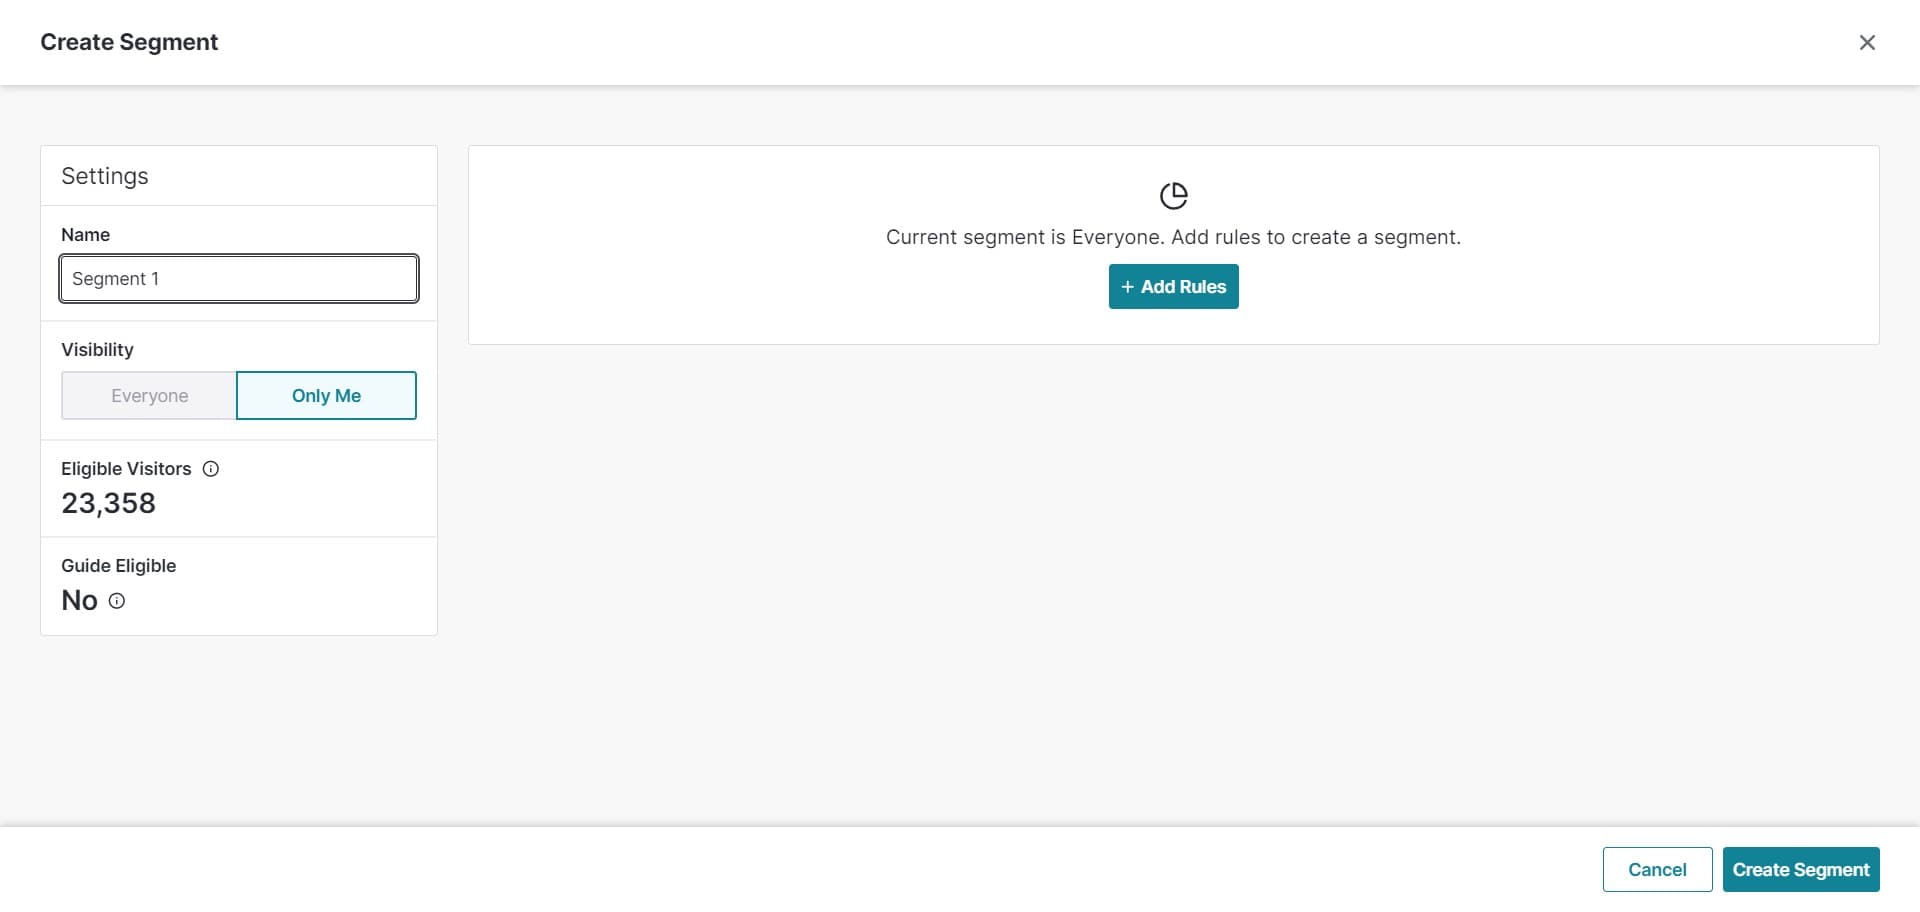Click the Settings panel heading
1920x912 pixels.
105,176
